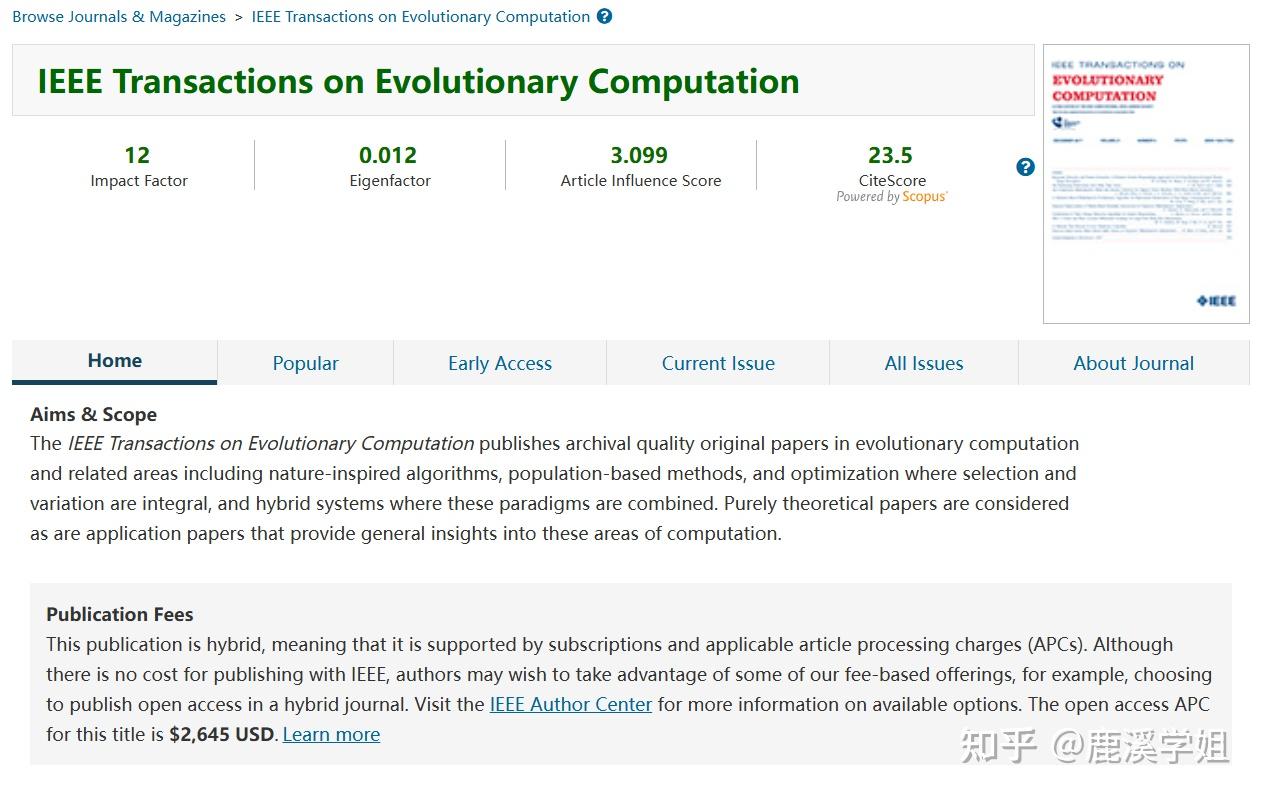The image size is (1262, 796).
Task: Click the Eigenfactor value 0.012
Action: pyautogui.click(x=388, y=155)
